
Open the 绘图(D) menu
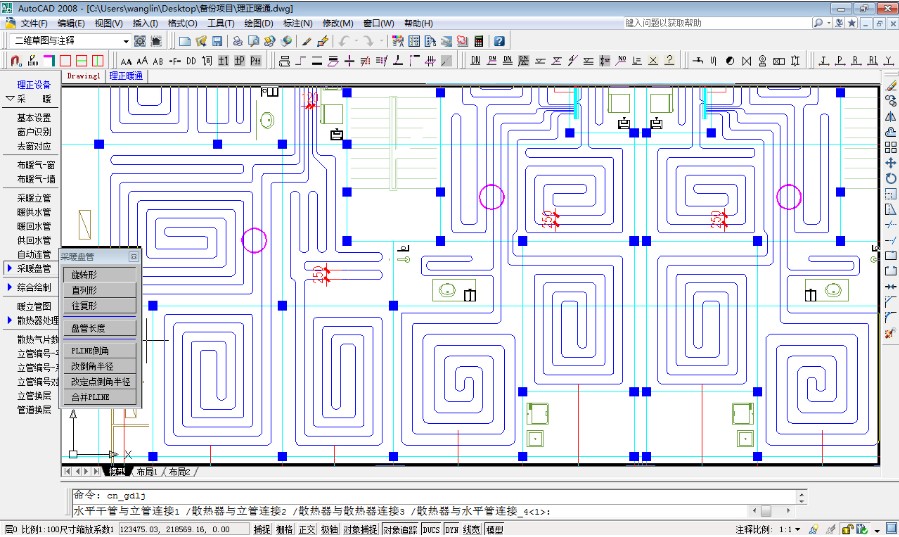point(258,23)
